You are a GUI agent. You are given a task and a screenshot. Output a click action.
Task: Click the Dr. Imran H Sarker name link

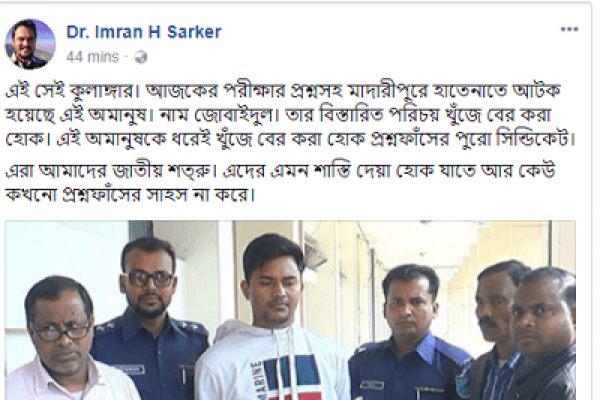tap(144, 32)
